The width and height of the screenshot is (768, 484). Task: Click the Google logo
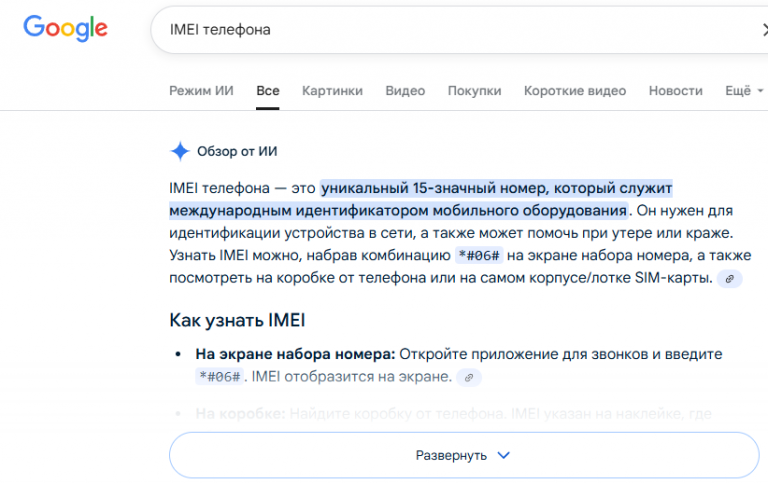(x=66, y=29)
